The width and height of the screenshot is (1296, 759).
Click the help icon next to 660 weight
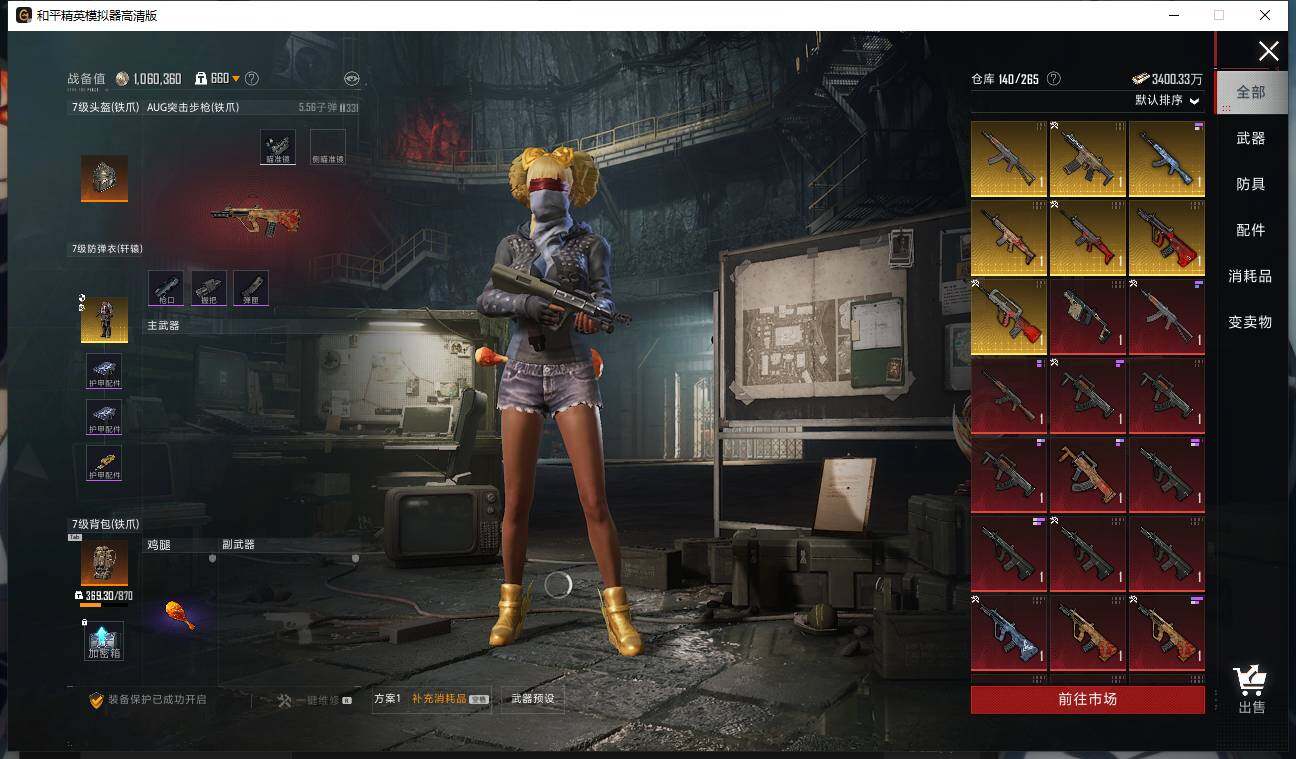(252, 78)
